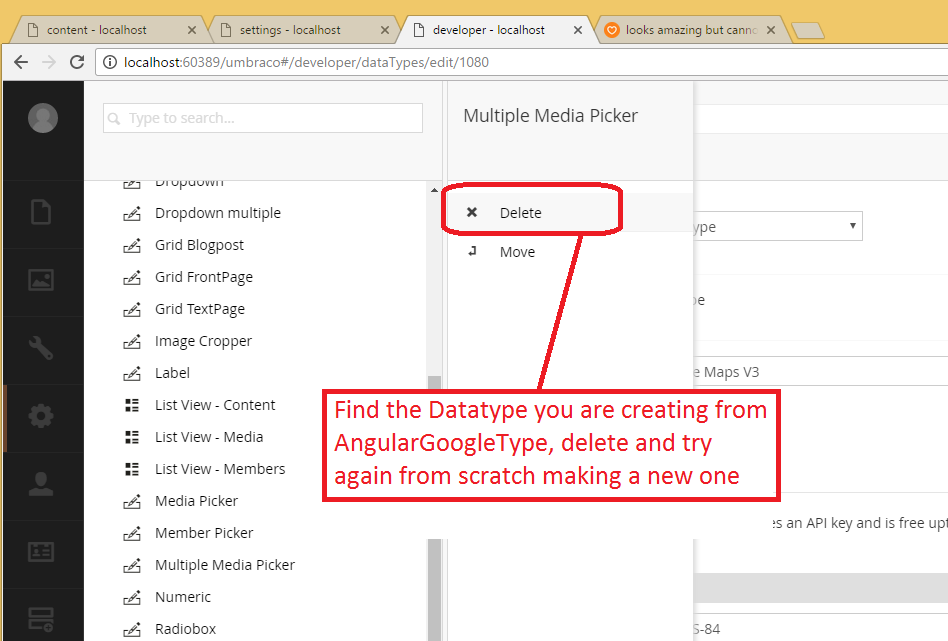The image size is (948, 641).
Task: Close the settings - localhost tab
Action: pos(385,30)
